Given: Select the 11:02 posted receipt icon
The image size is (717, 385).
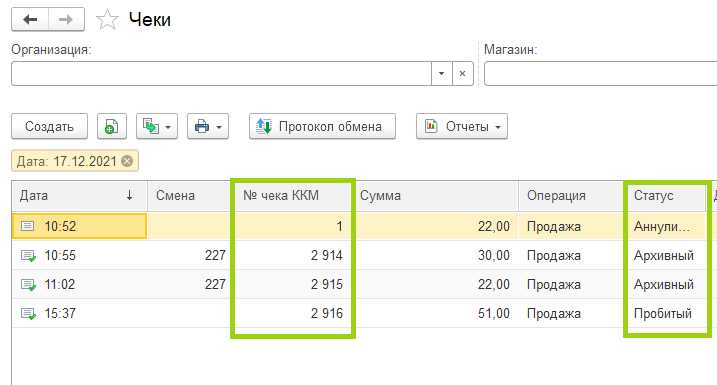Looking at the screenshot, I should click(x=28, y=285).
